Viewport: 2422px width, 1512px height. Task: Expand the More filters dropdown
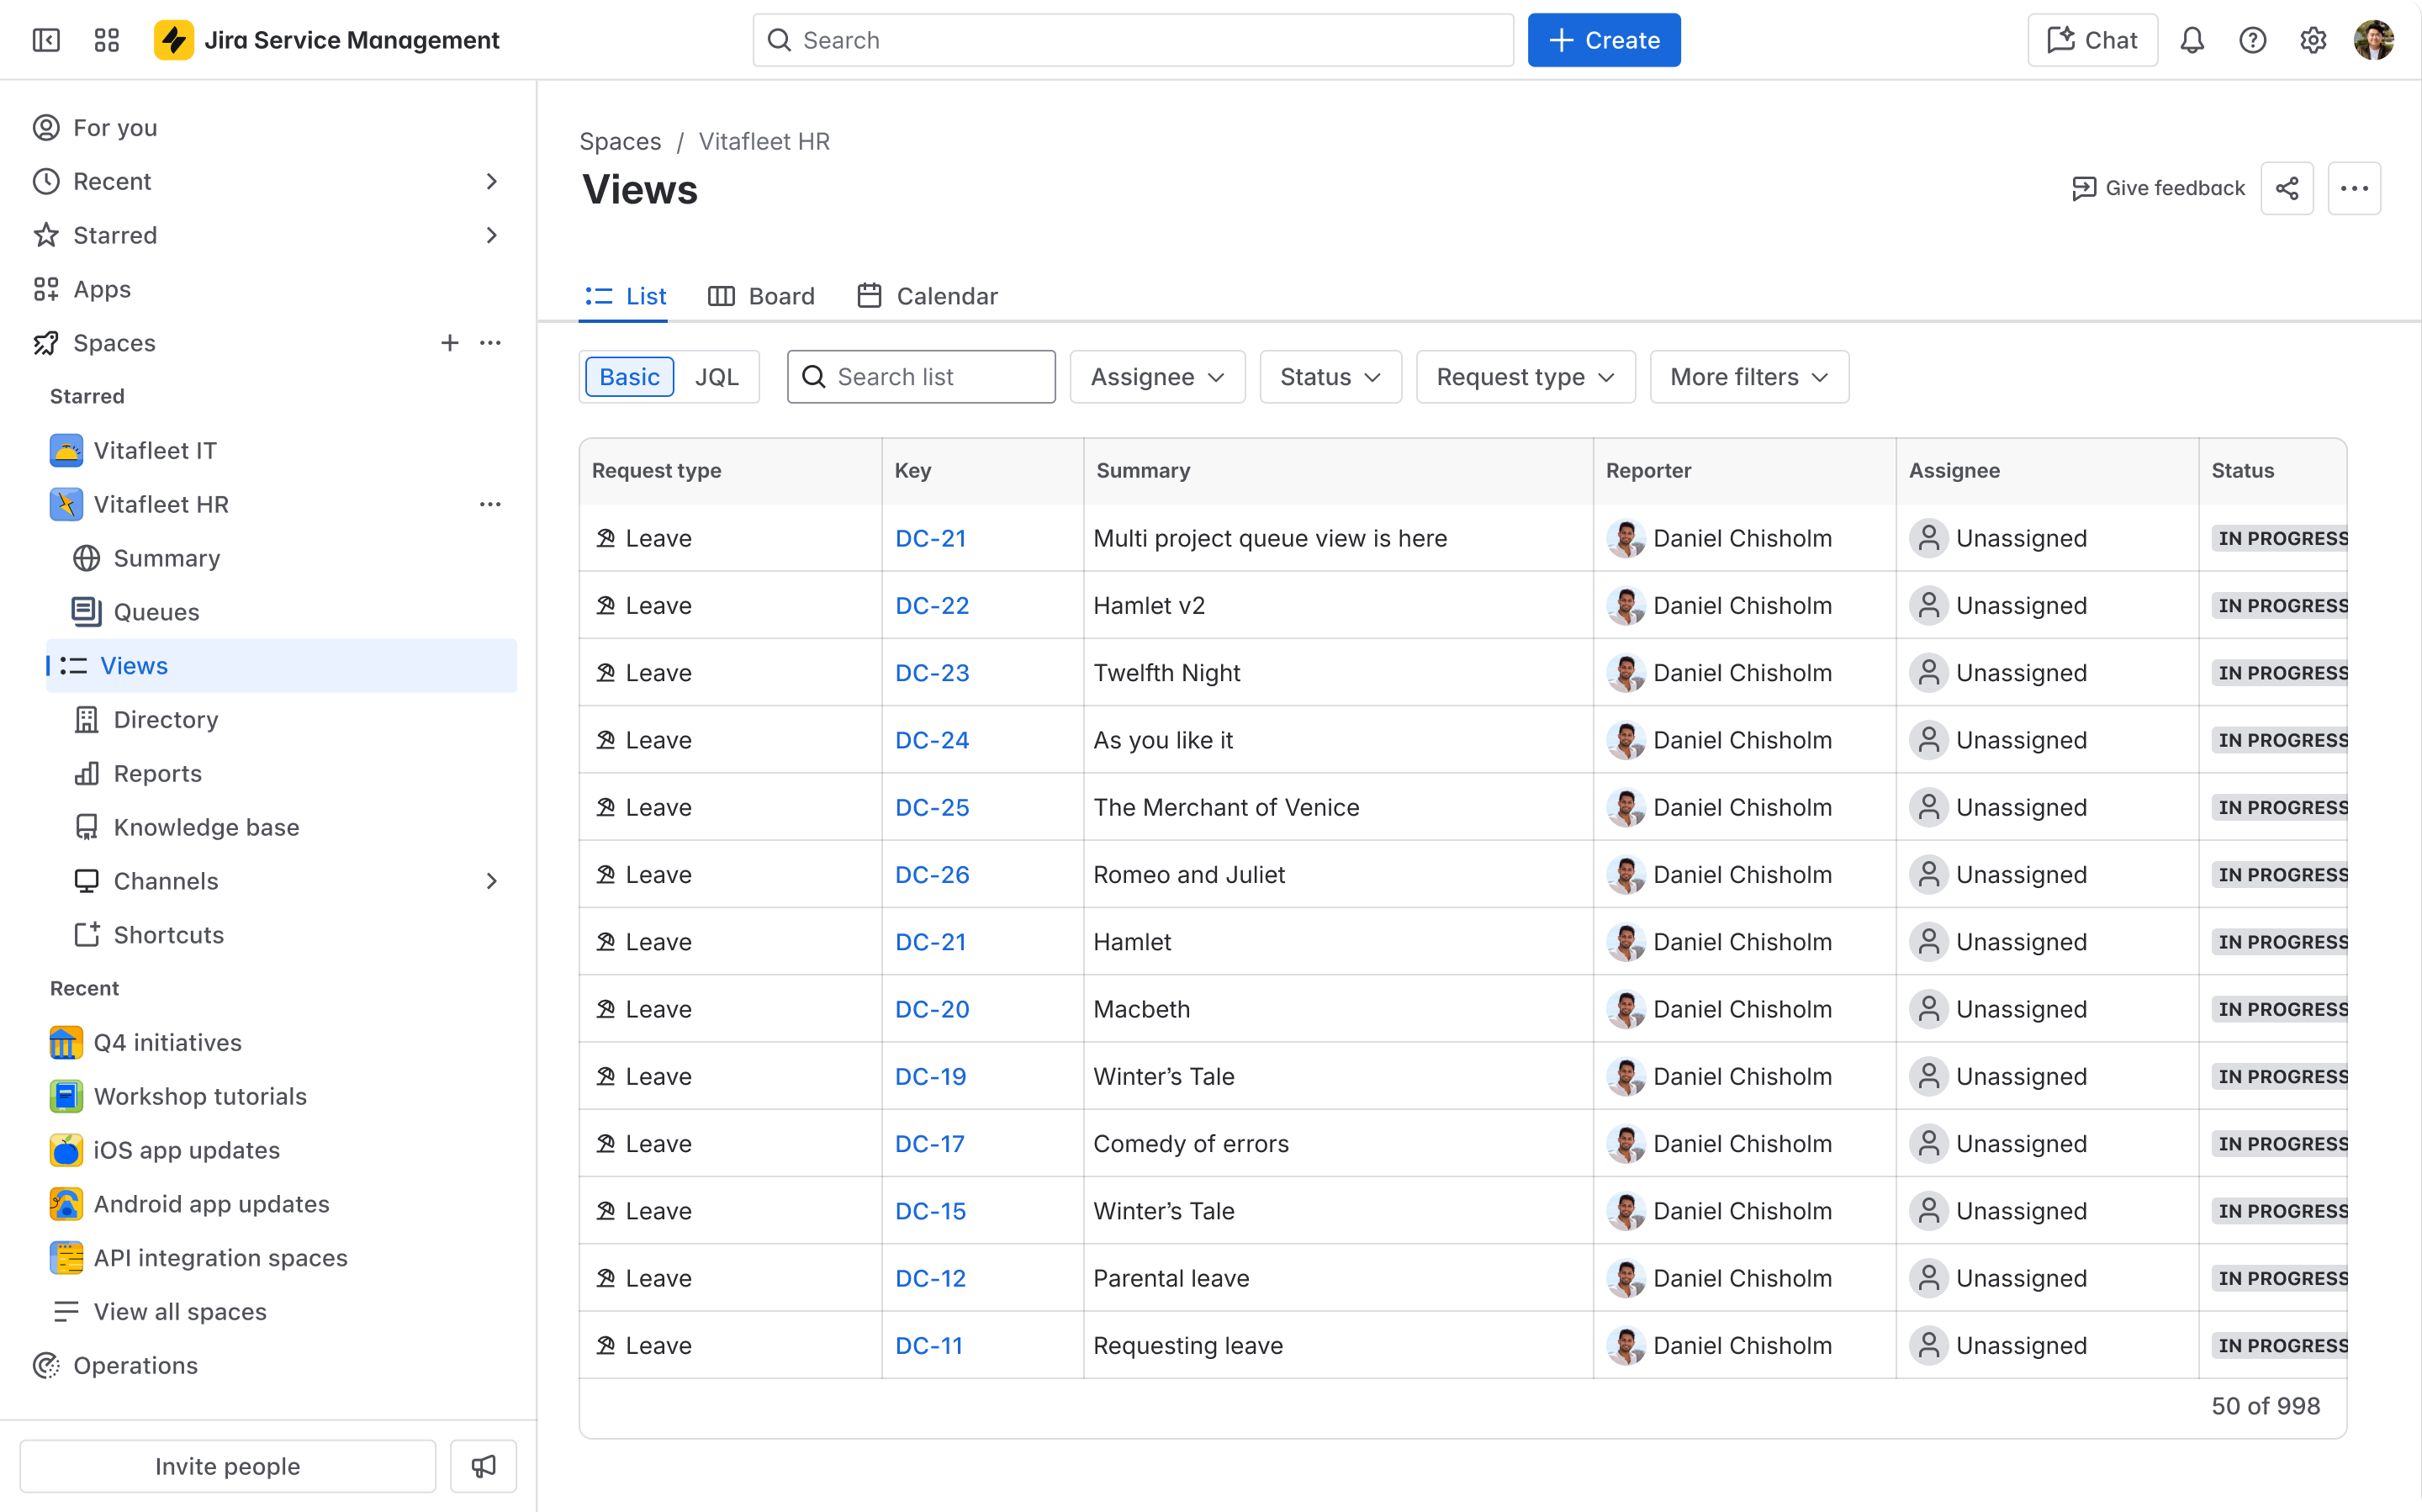[1749, 377]
